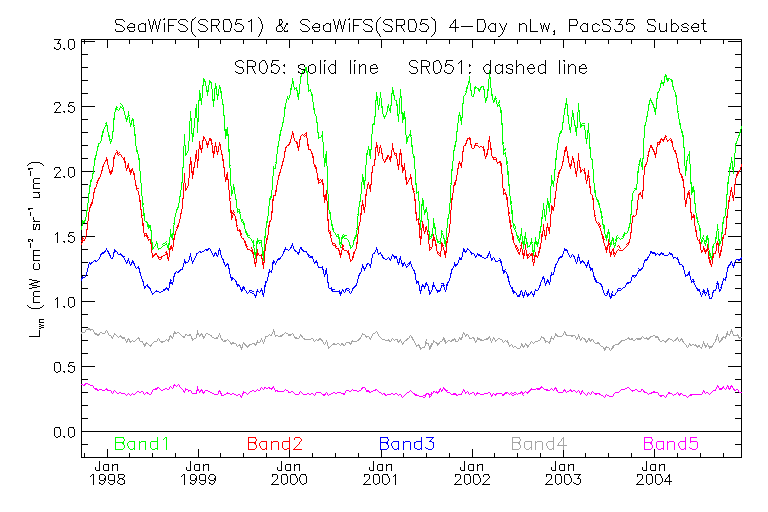This screenshot has height=512, width=768.
Task: Click the Lwn y-axis units title
Action: click(x=34, y=249)
